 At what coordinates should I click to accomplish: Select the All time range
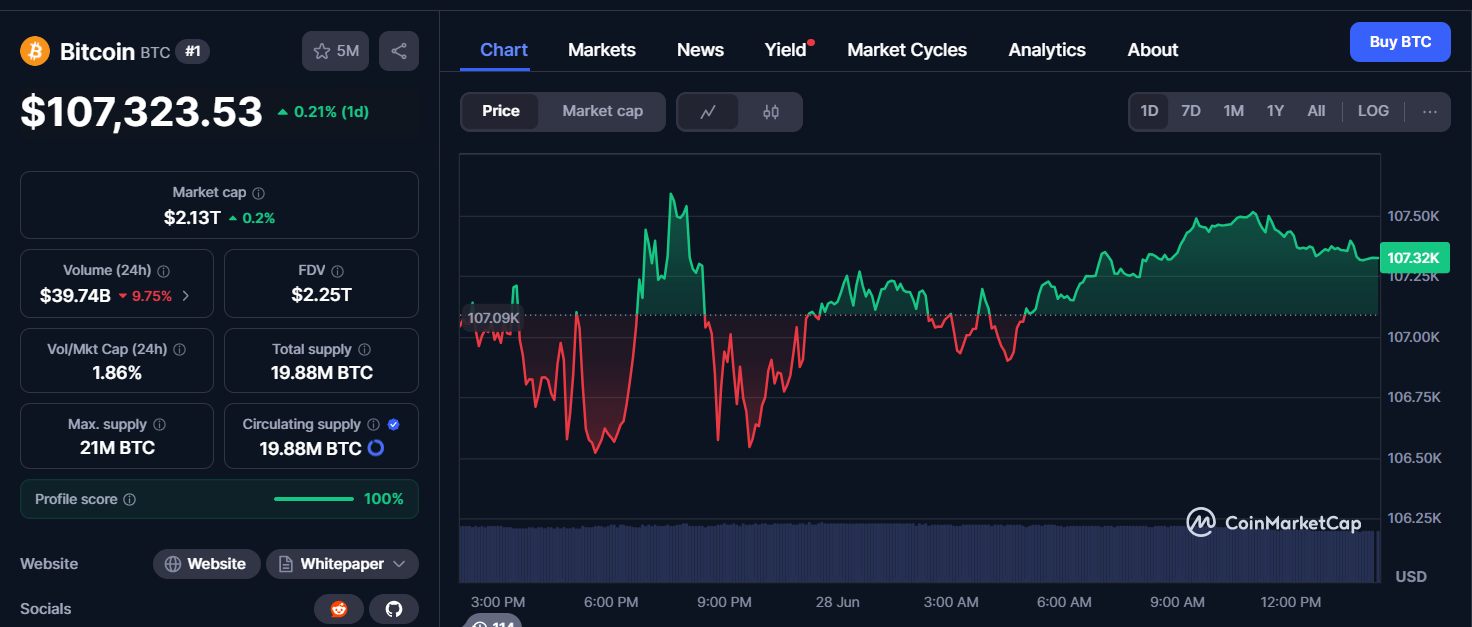(1316, 112)
